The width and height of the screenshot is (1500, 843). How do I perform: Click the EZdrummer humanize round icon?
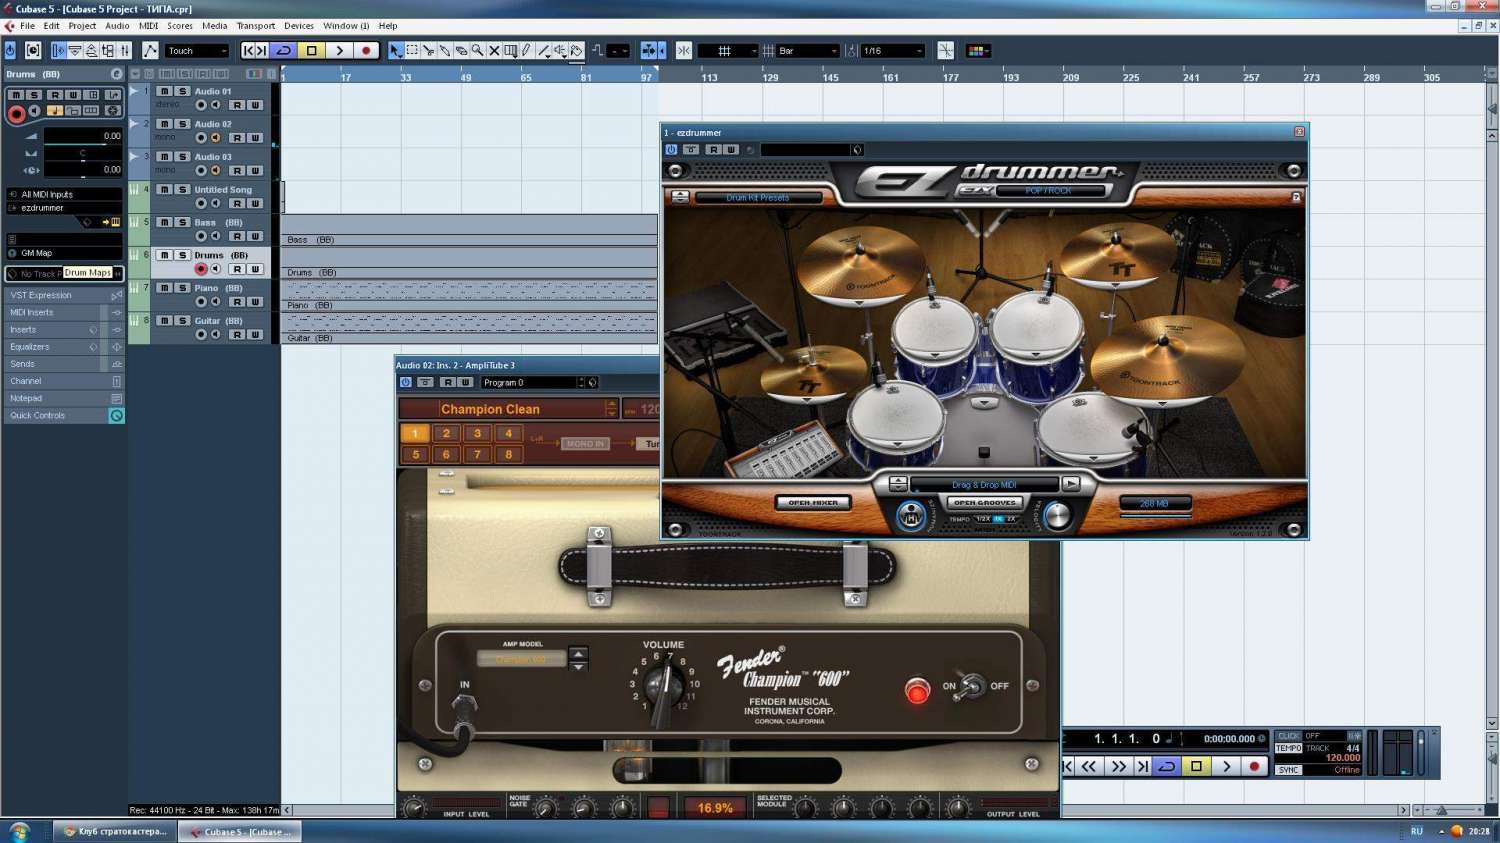tap(910, 515)
